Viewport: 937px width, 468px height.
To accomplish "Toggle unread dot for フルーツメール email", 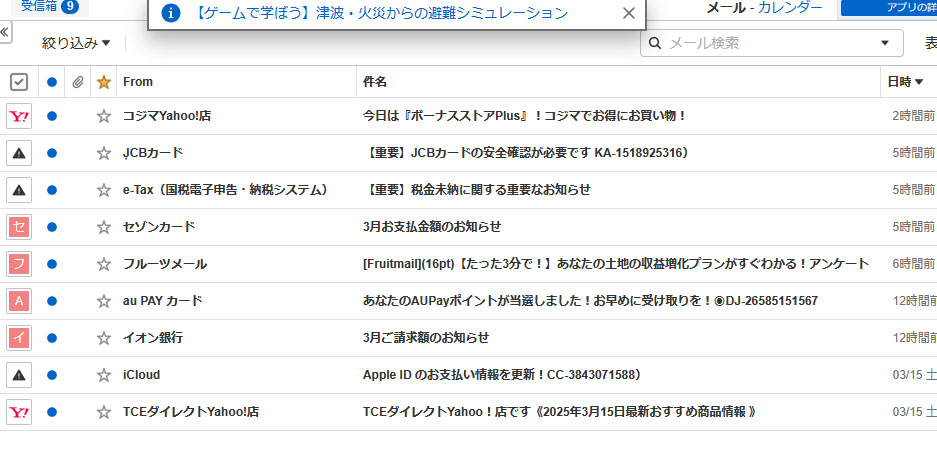I will point(52,264).
